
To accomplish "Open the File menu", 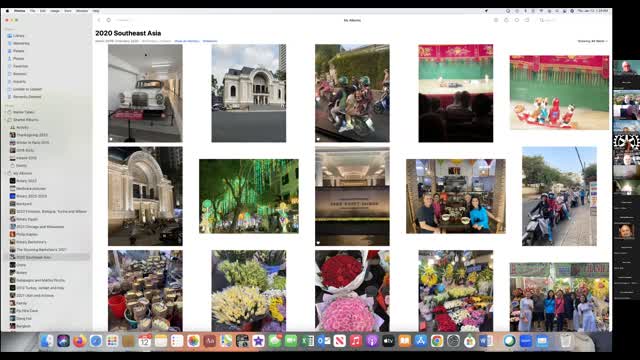I will [x=32, y=11].
